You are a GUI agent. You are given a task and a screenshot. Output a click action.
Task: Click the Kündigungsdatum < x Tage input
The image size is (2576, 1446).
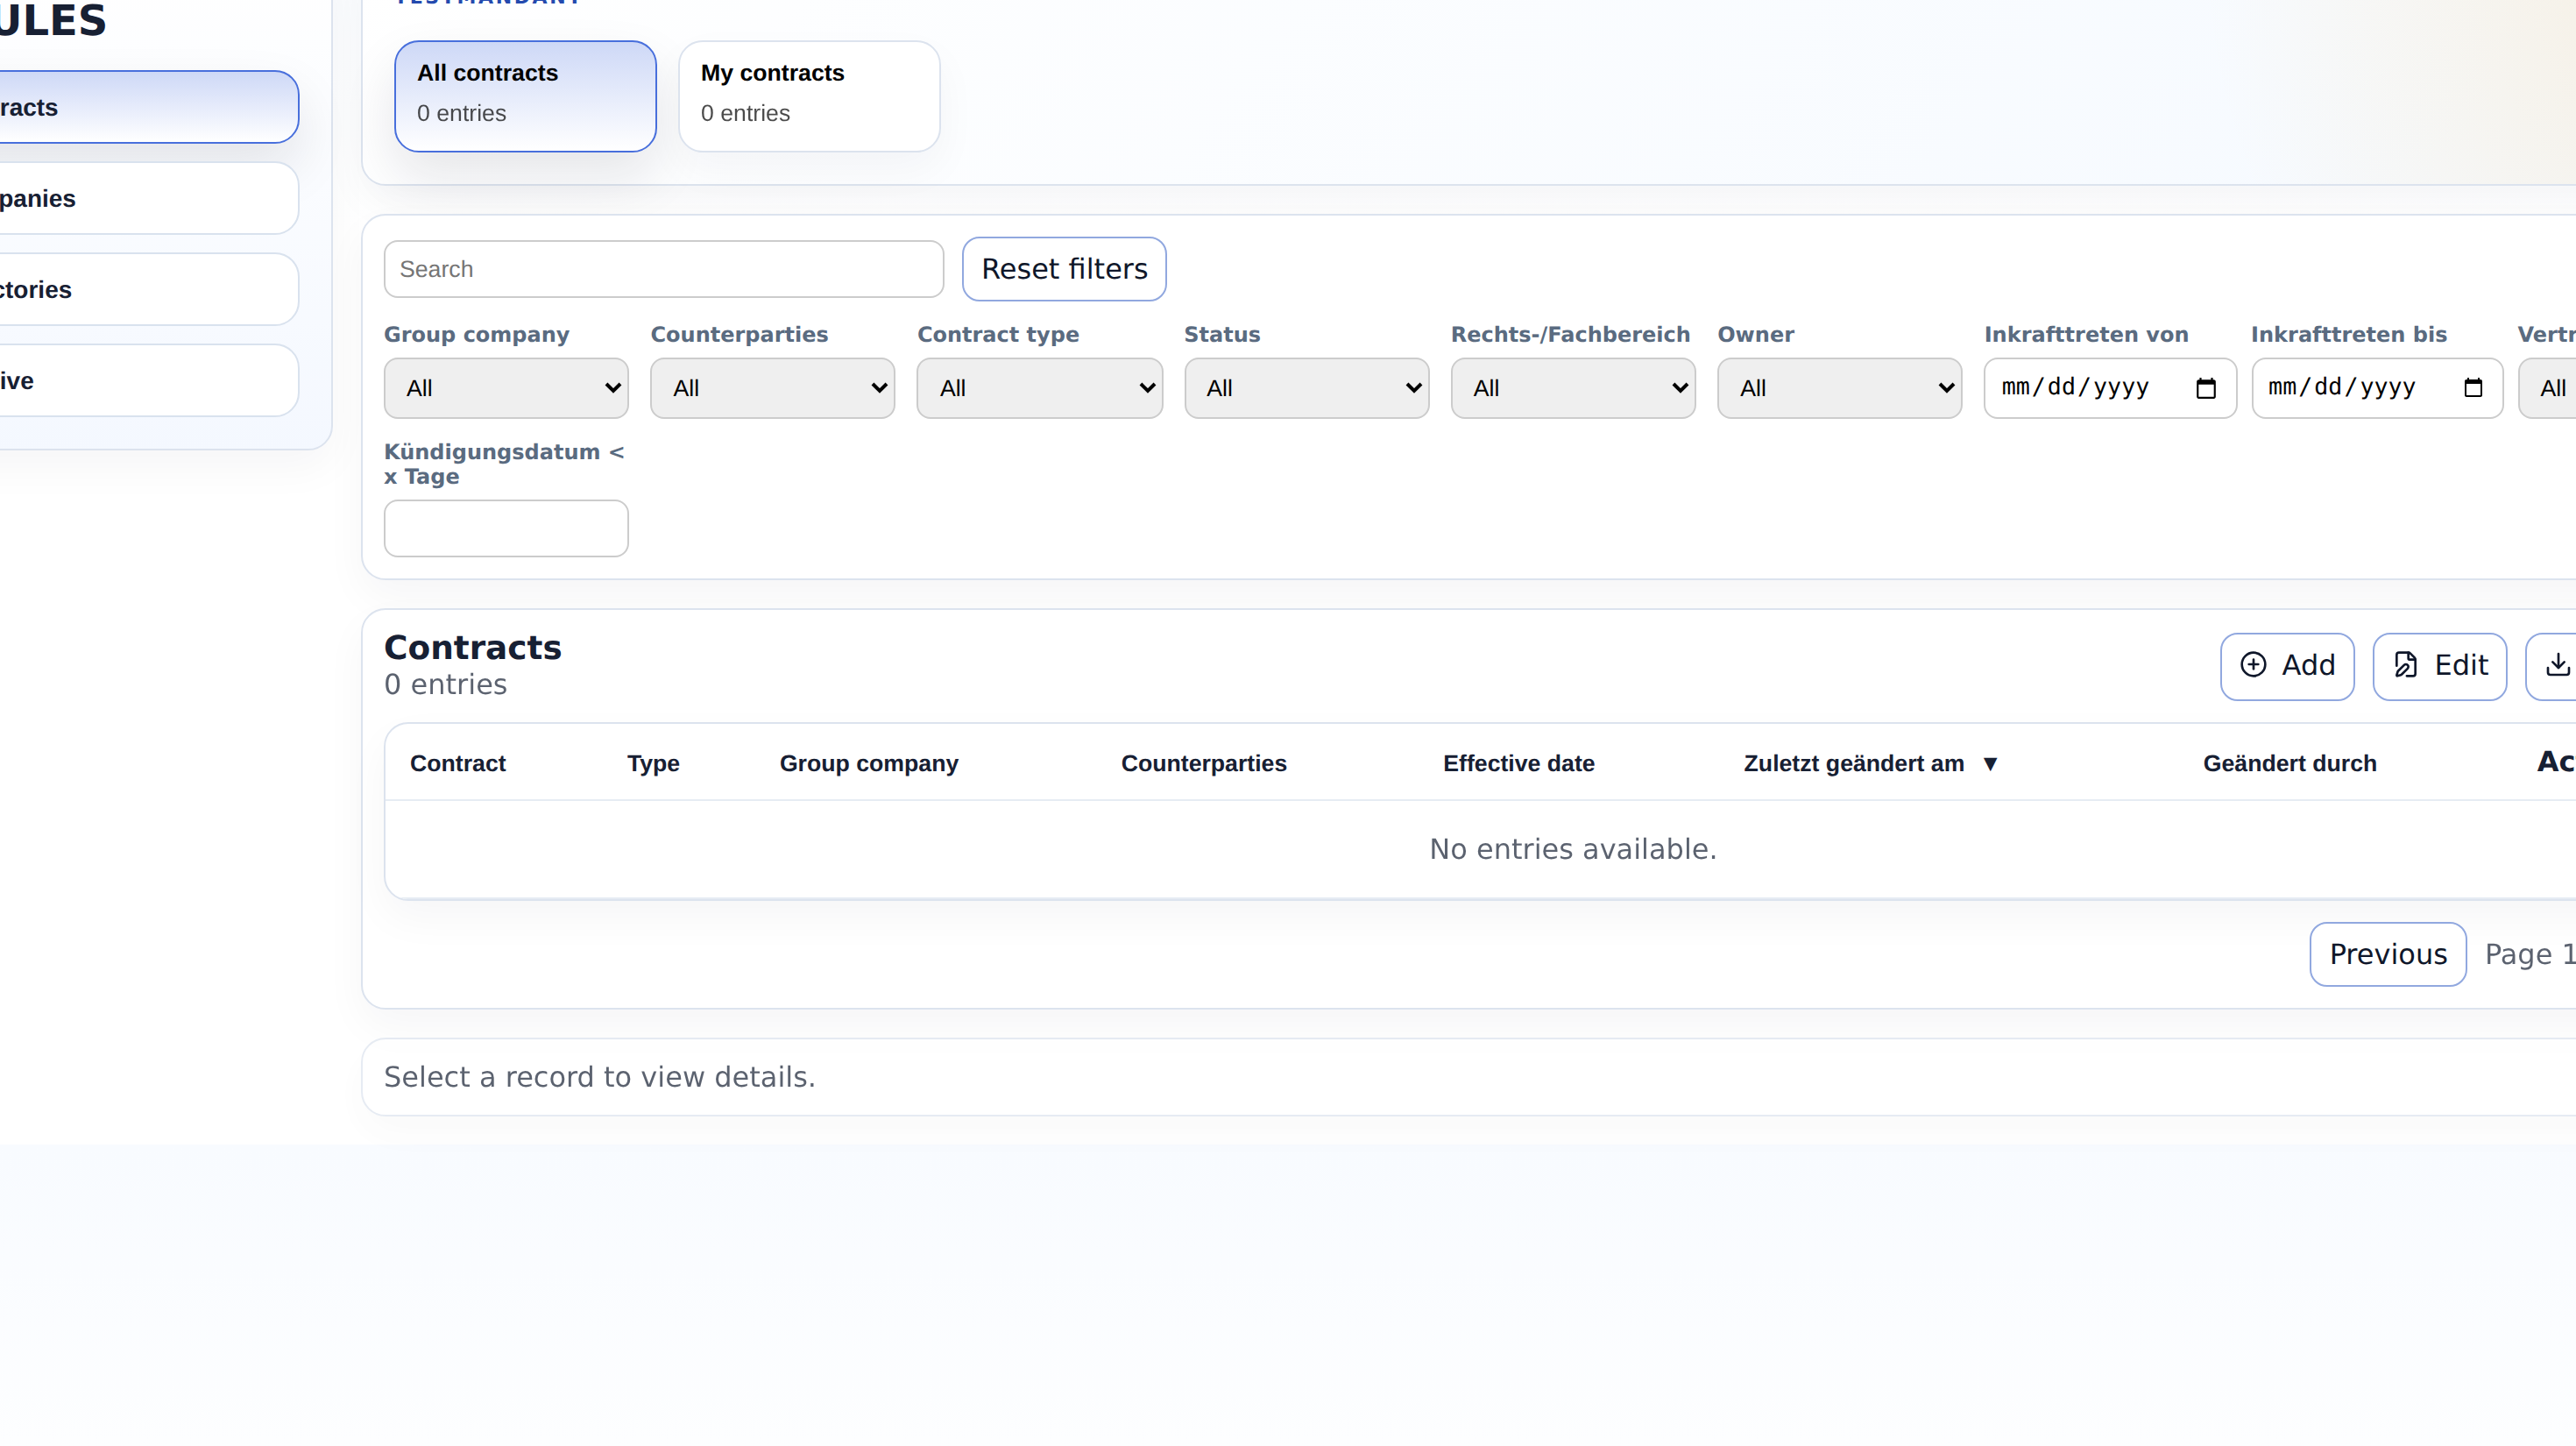tap(506, 528)
